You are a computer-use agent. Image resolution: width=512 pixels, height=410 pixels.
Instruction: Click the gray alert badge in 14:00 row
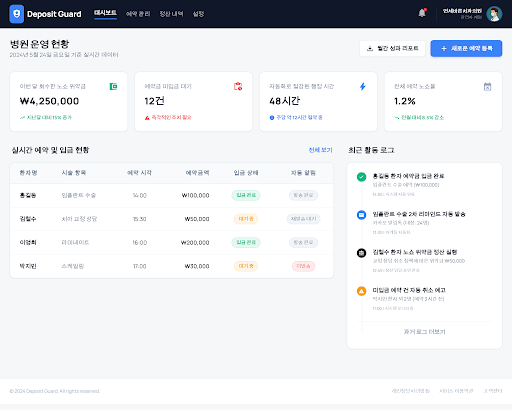tap(303, 195)
